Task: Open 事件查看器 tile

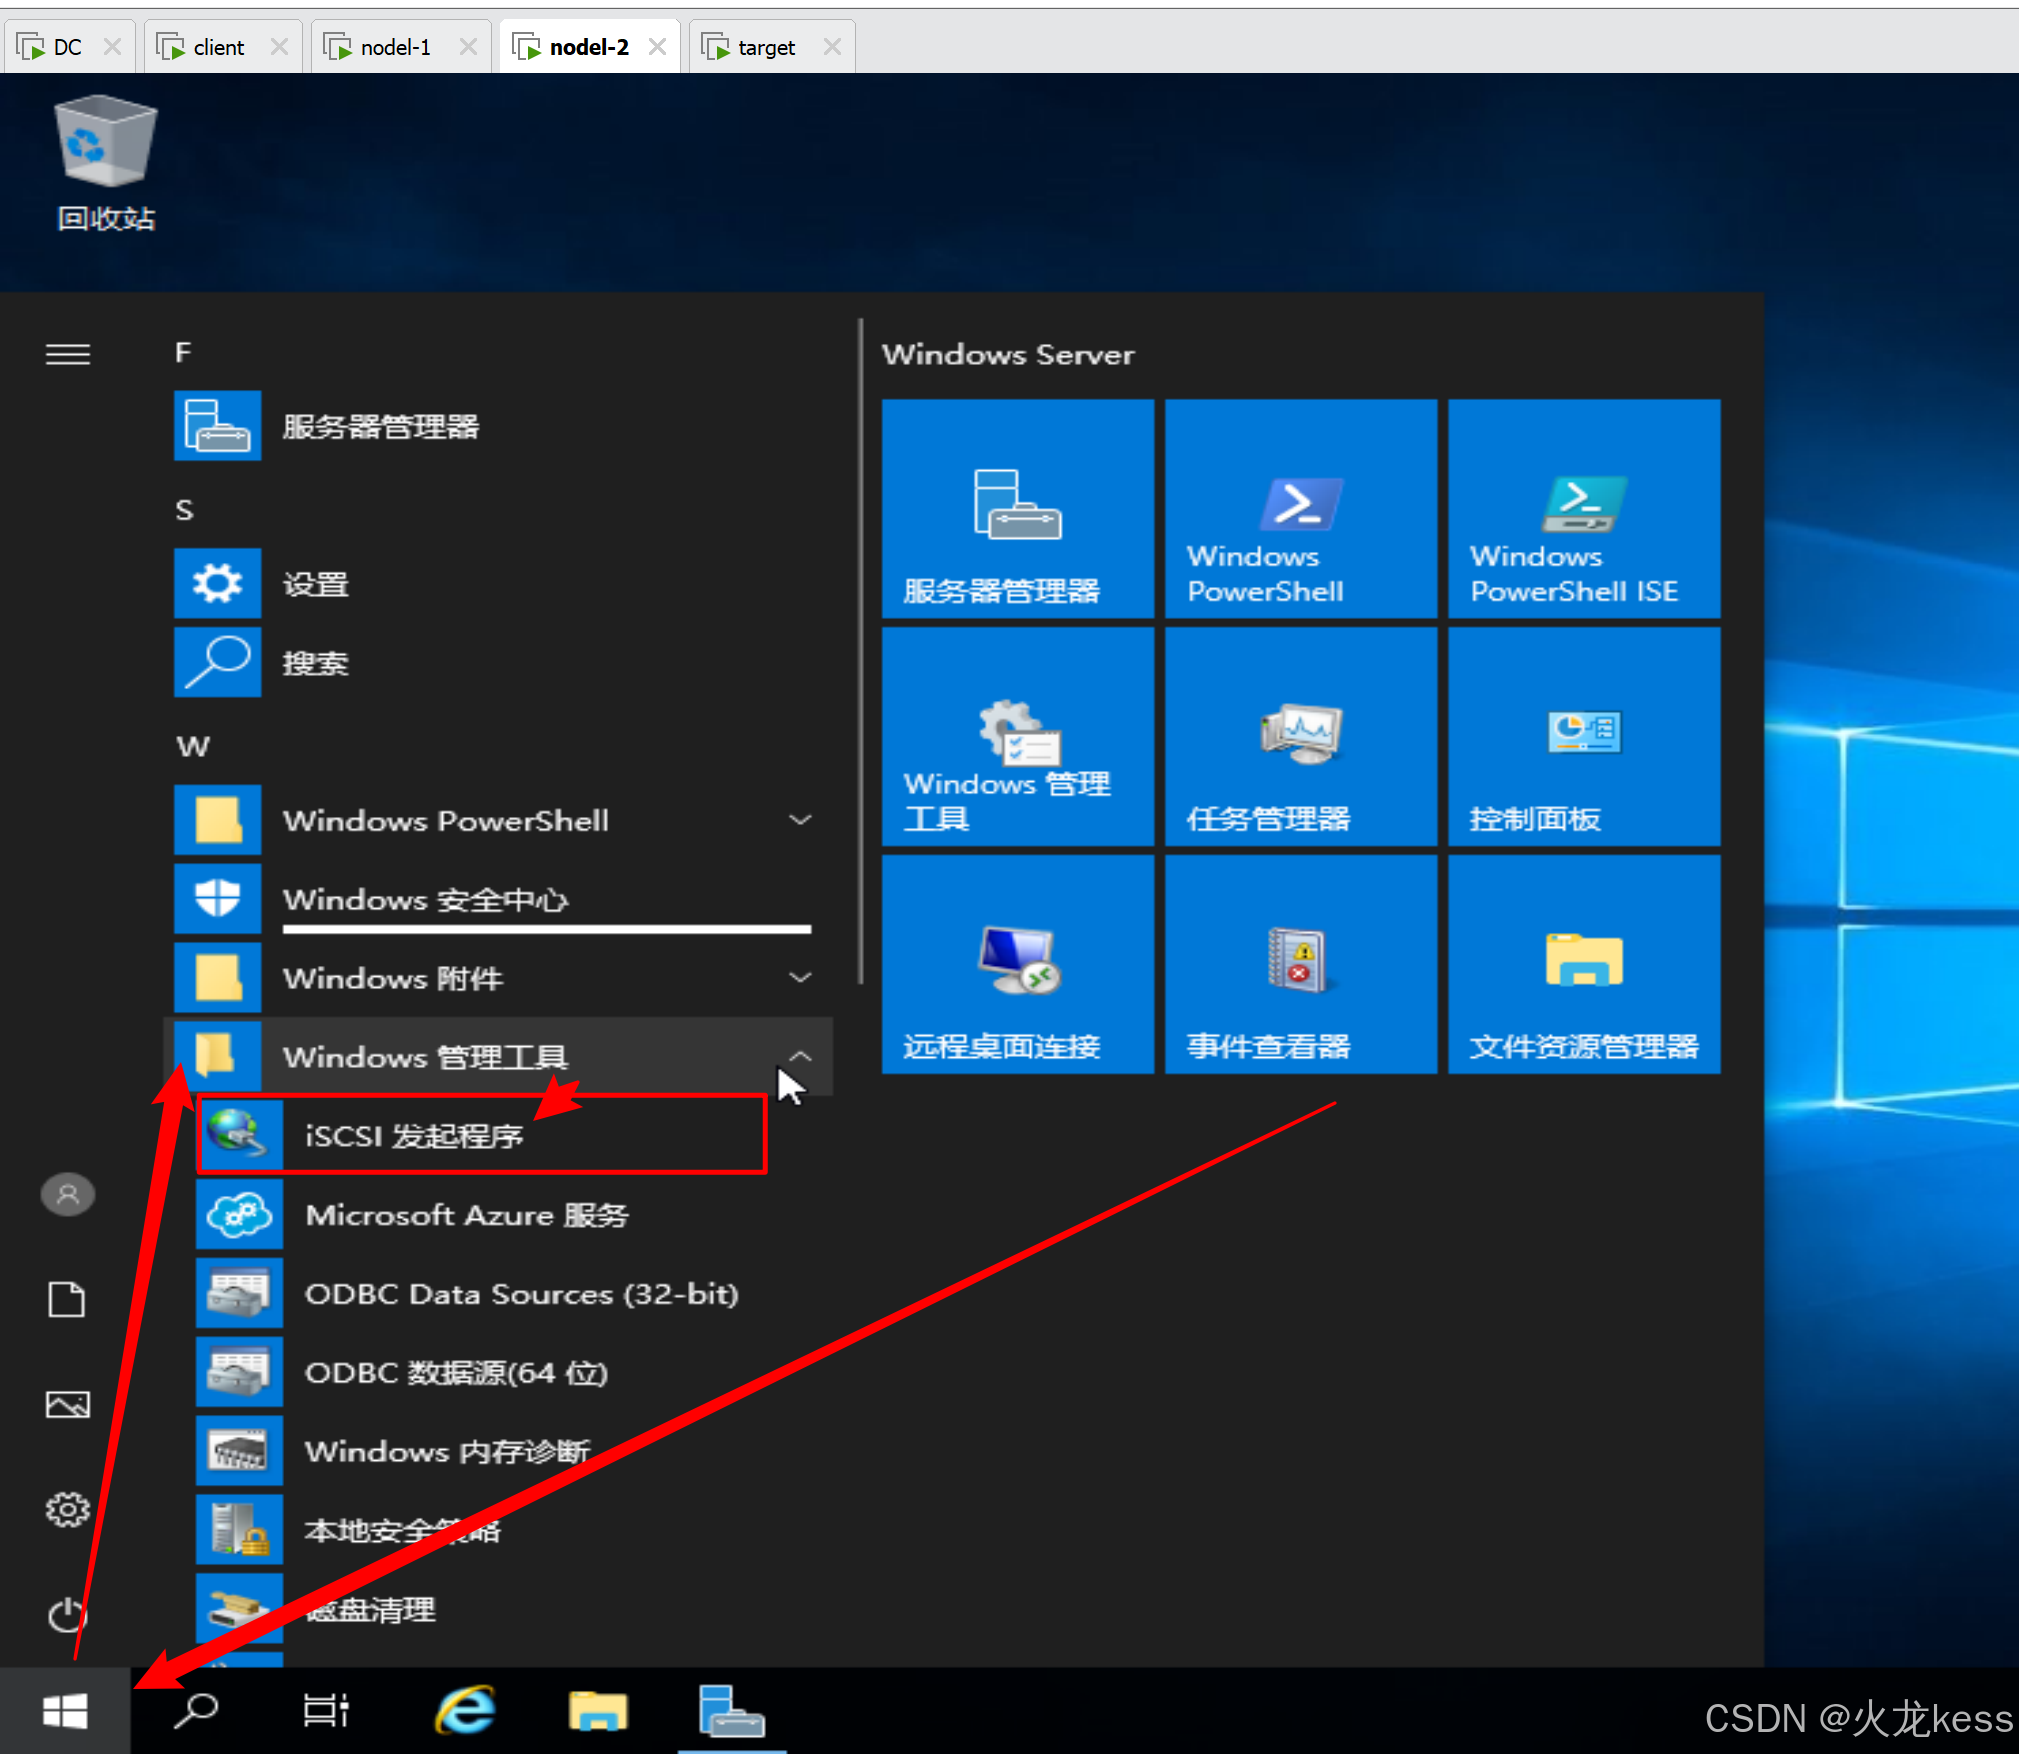Action: 1300,965
